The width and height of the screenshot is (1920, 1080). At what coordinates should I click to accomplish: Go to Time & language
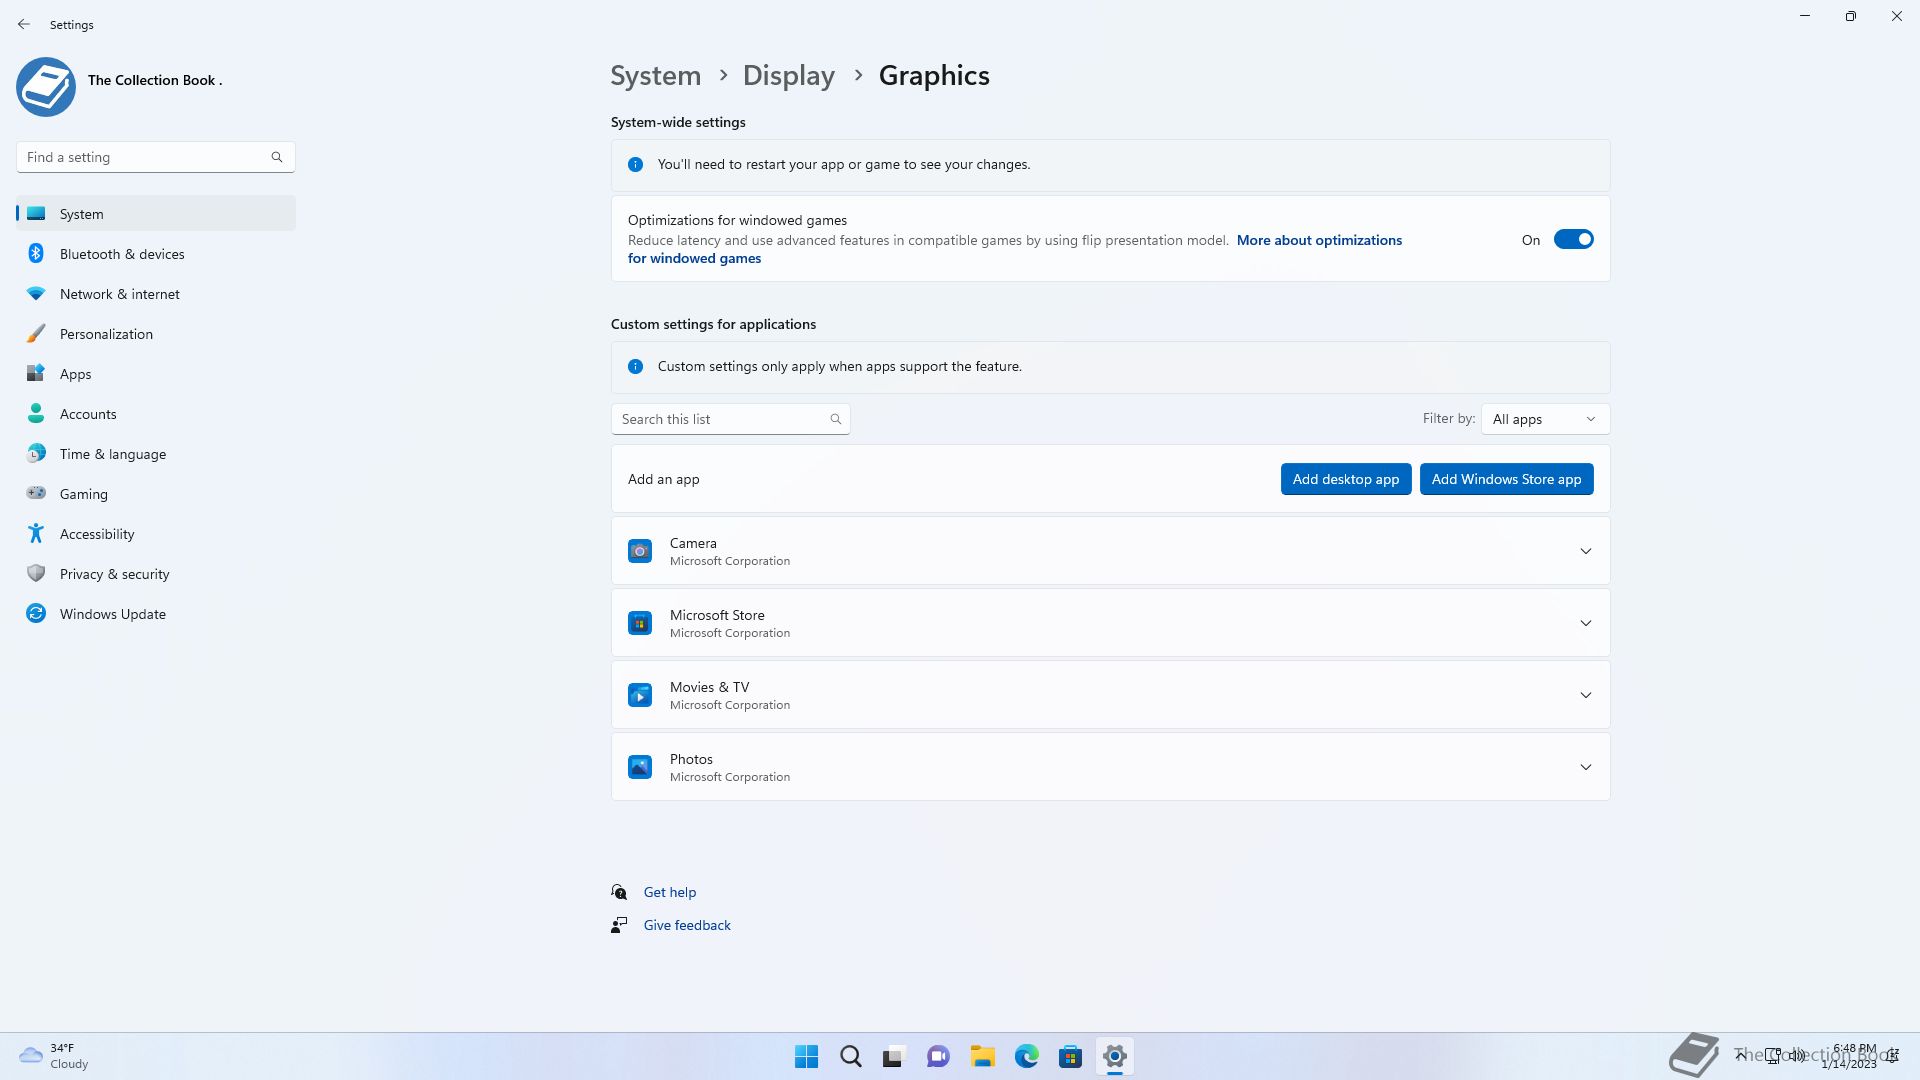[x=156, y=454]
